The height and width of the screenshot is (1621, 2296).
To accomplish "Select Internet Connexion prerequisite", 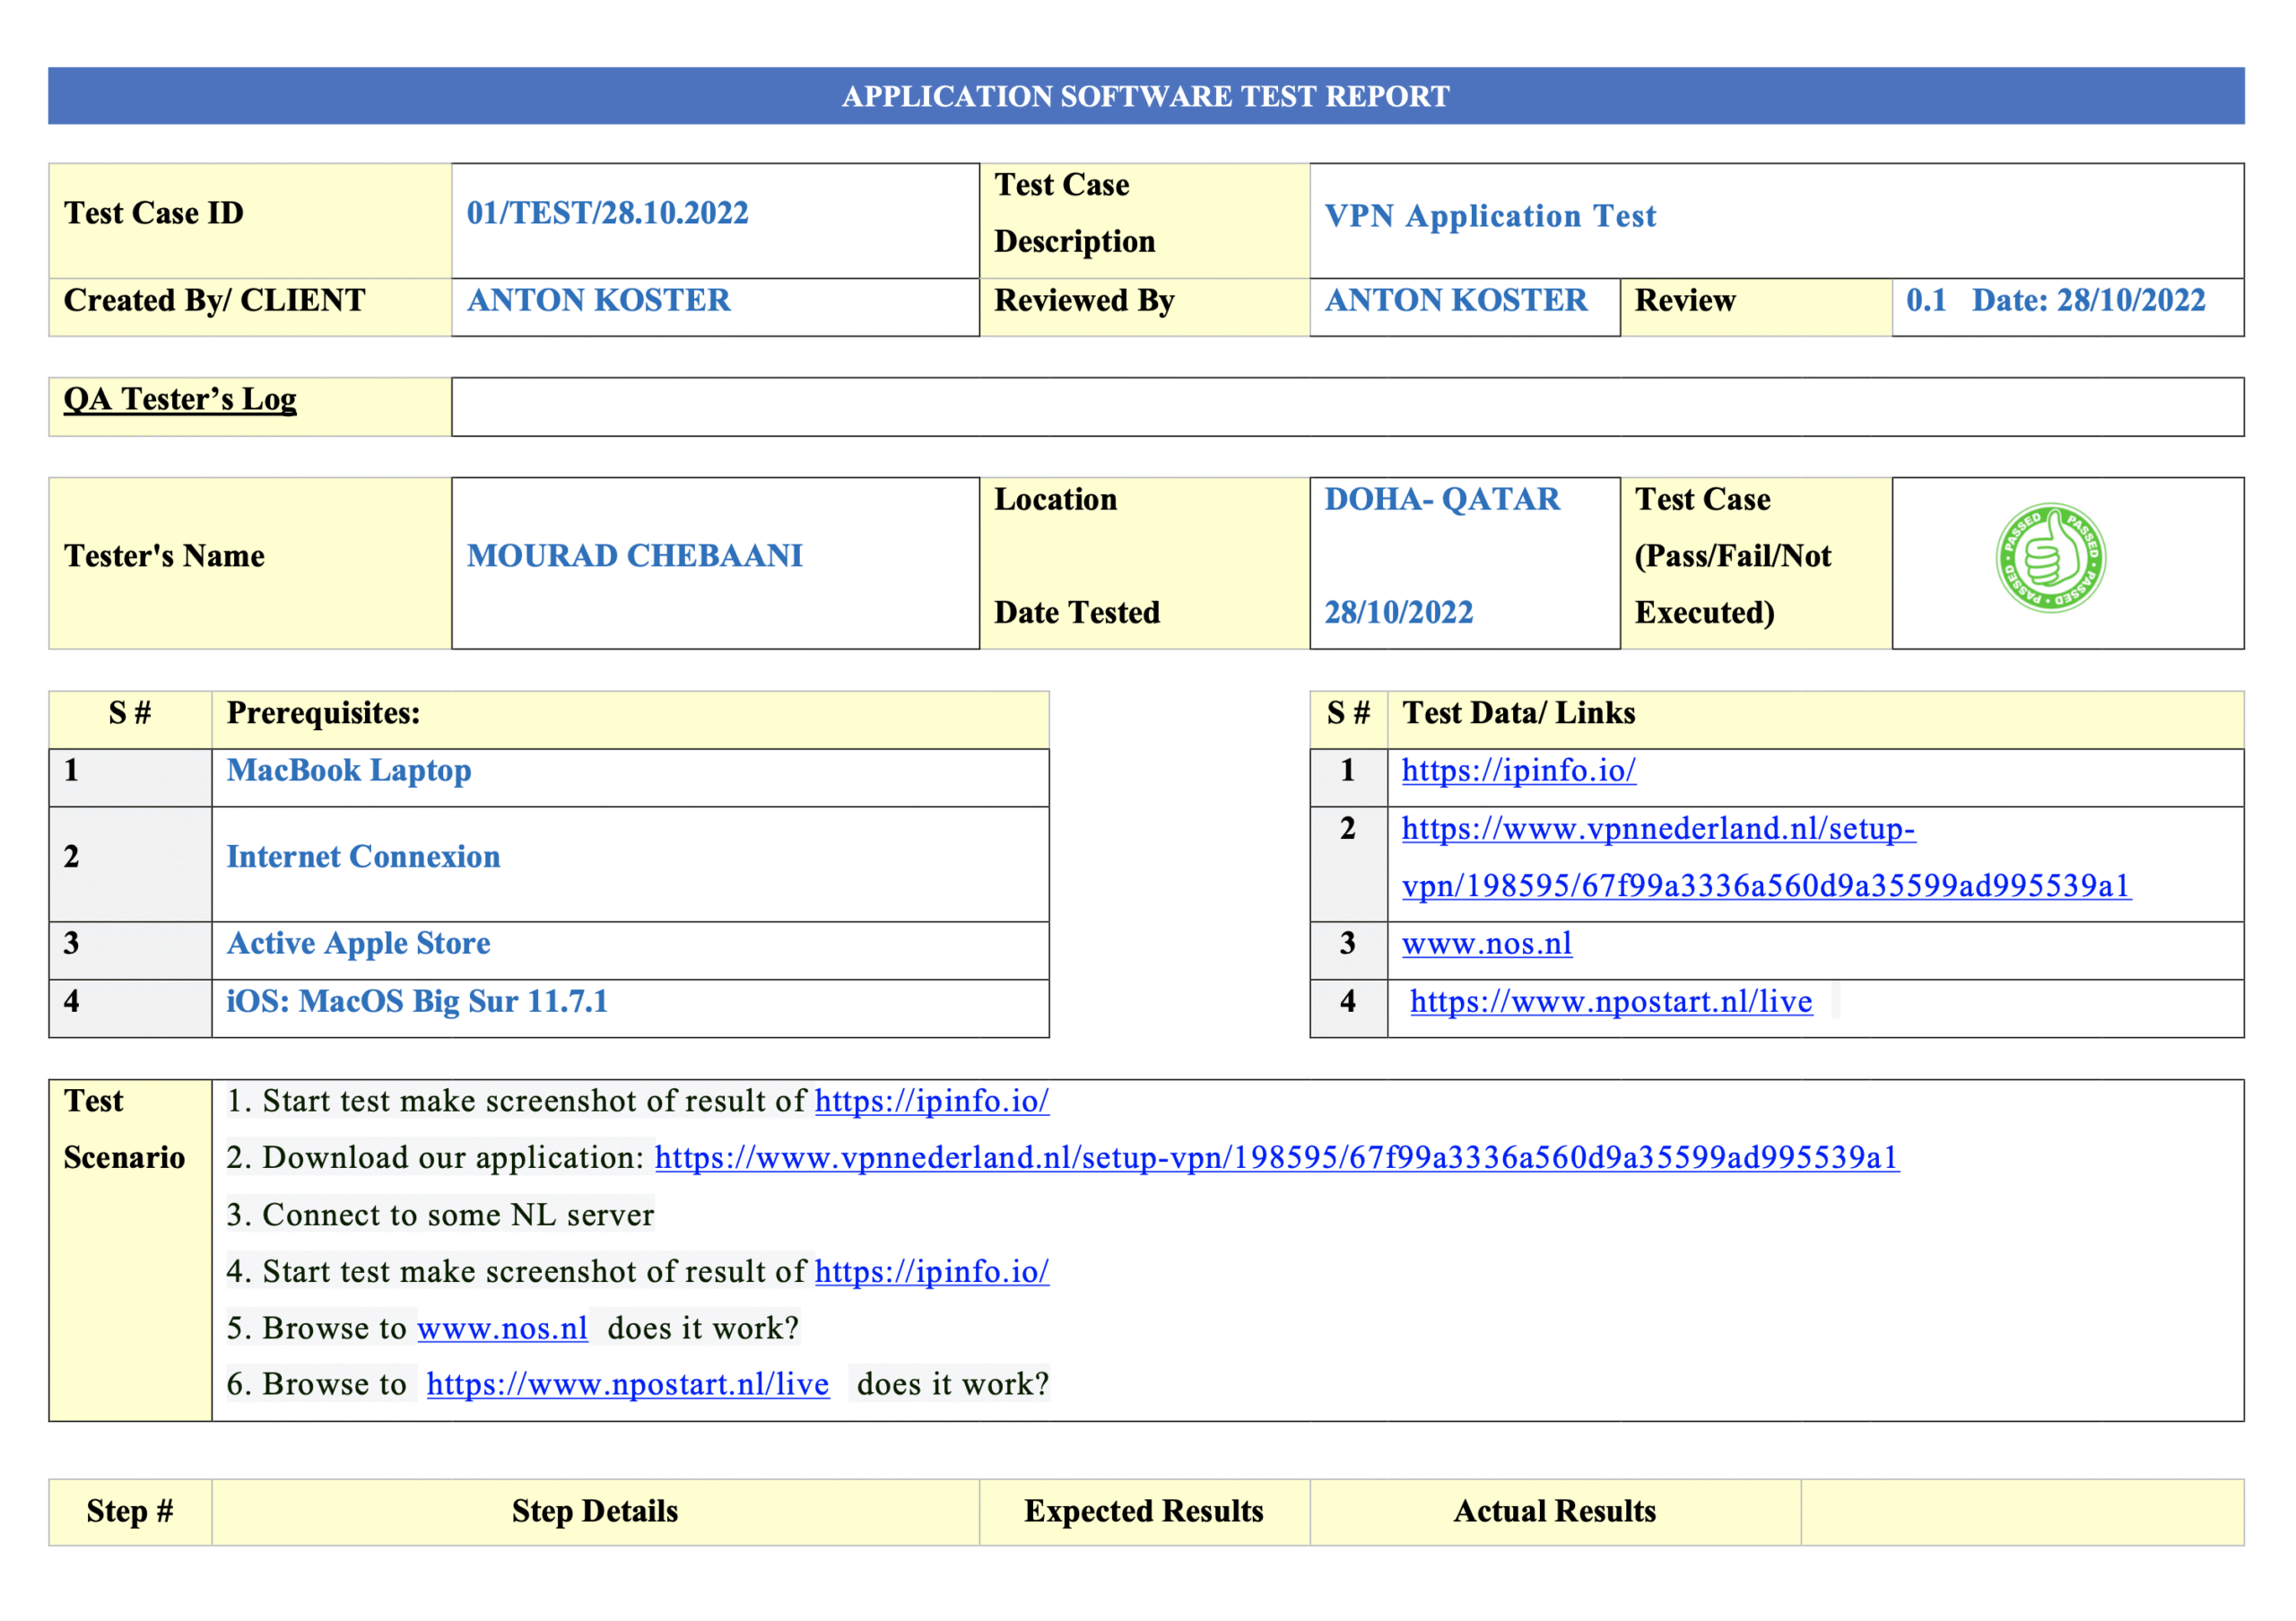I will (x=363, y=857).
